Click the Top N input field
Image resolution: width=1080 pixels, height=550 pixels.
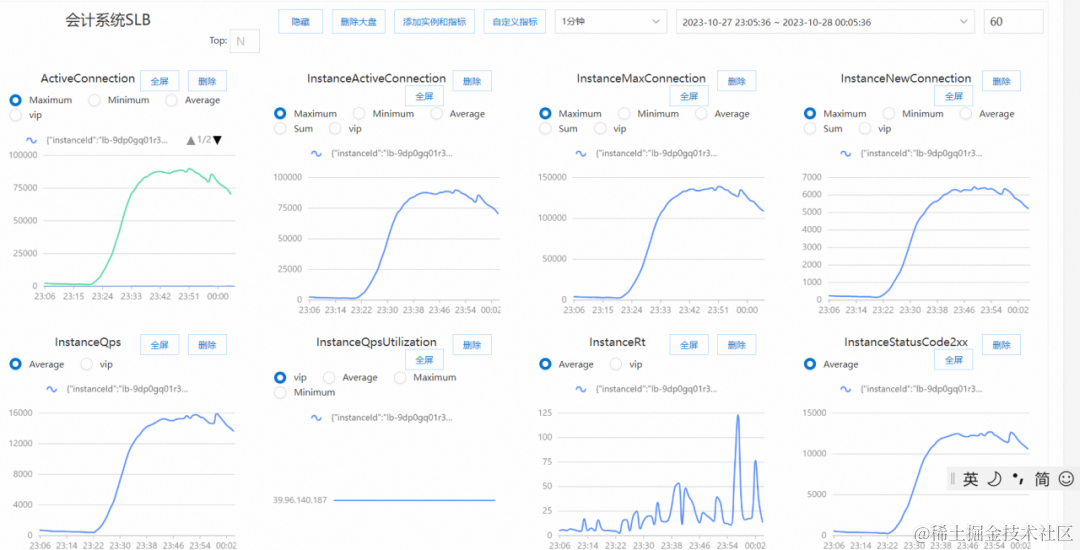[245, 41]
